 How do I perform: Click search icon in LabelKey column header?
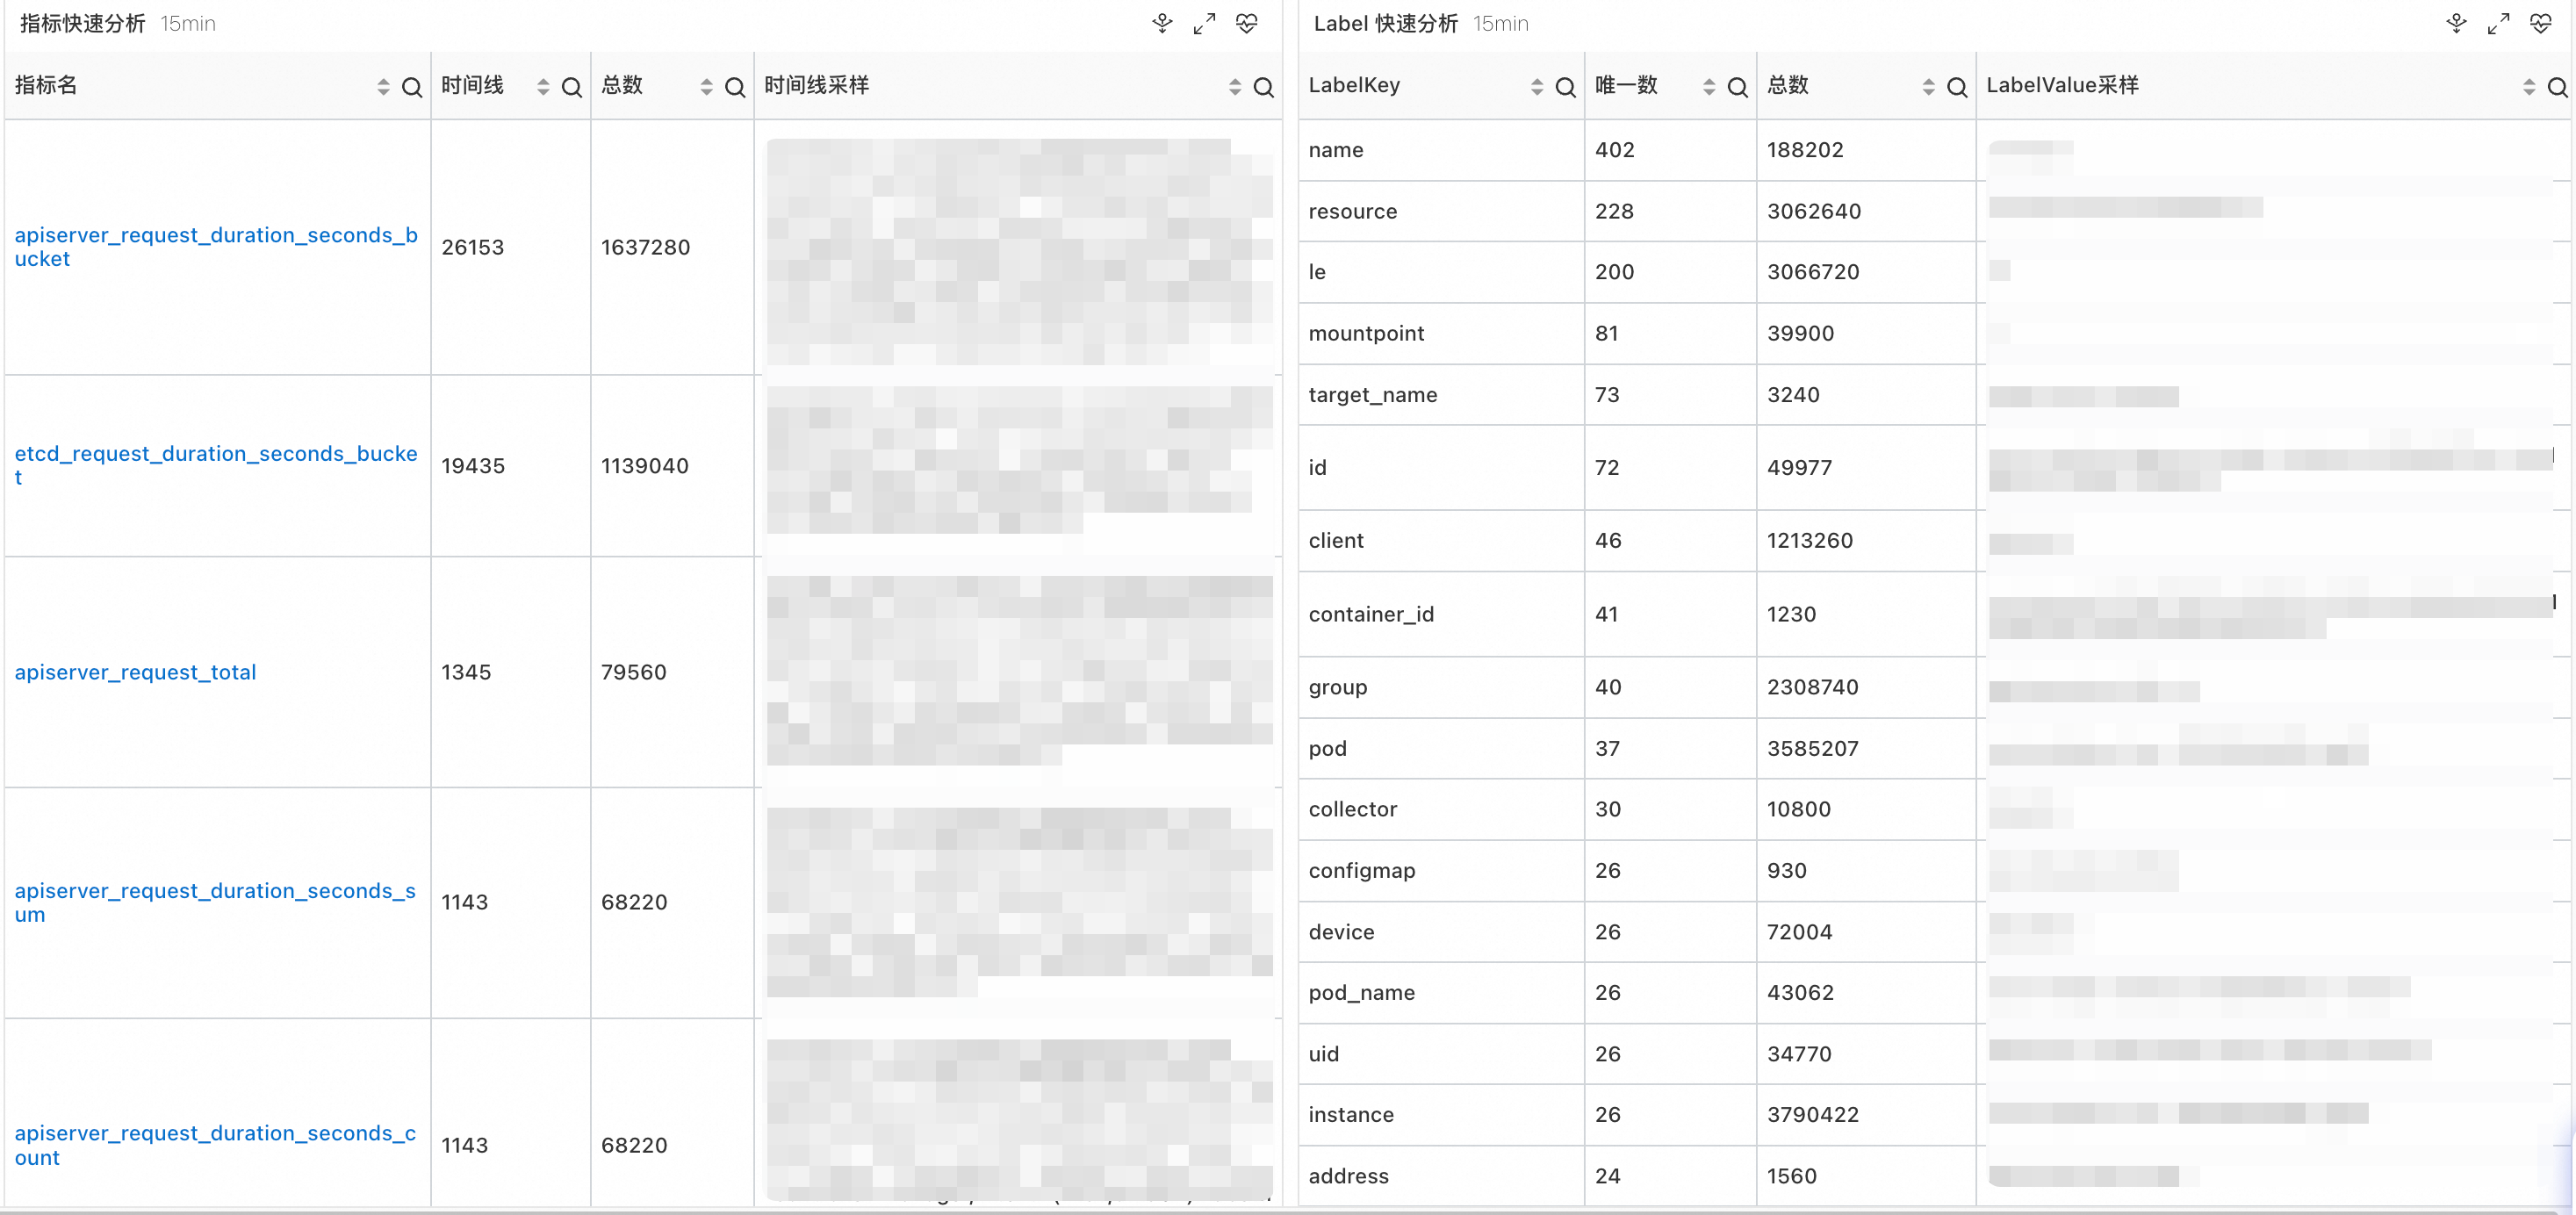[x=1566, y=88]
